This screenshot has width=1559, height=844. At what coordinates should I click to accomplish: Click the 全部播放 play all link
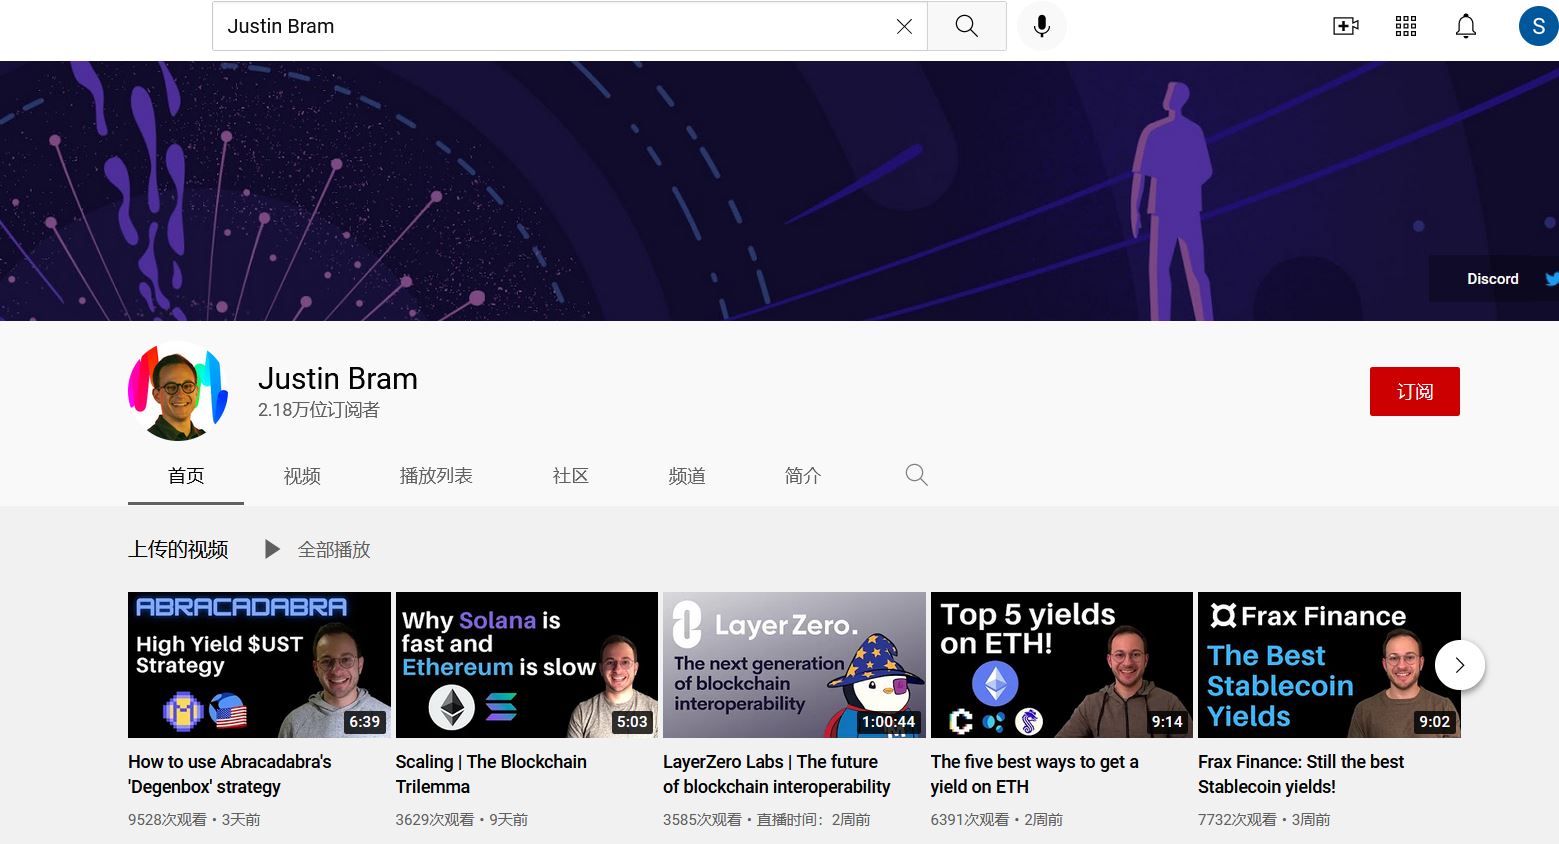334,549
